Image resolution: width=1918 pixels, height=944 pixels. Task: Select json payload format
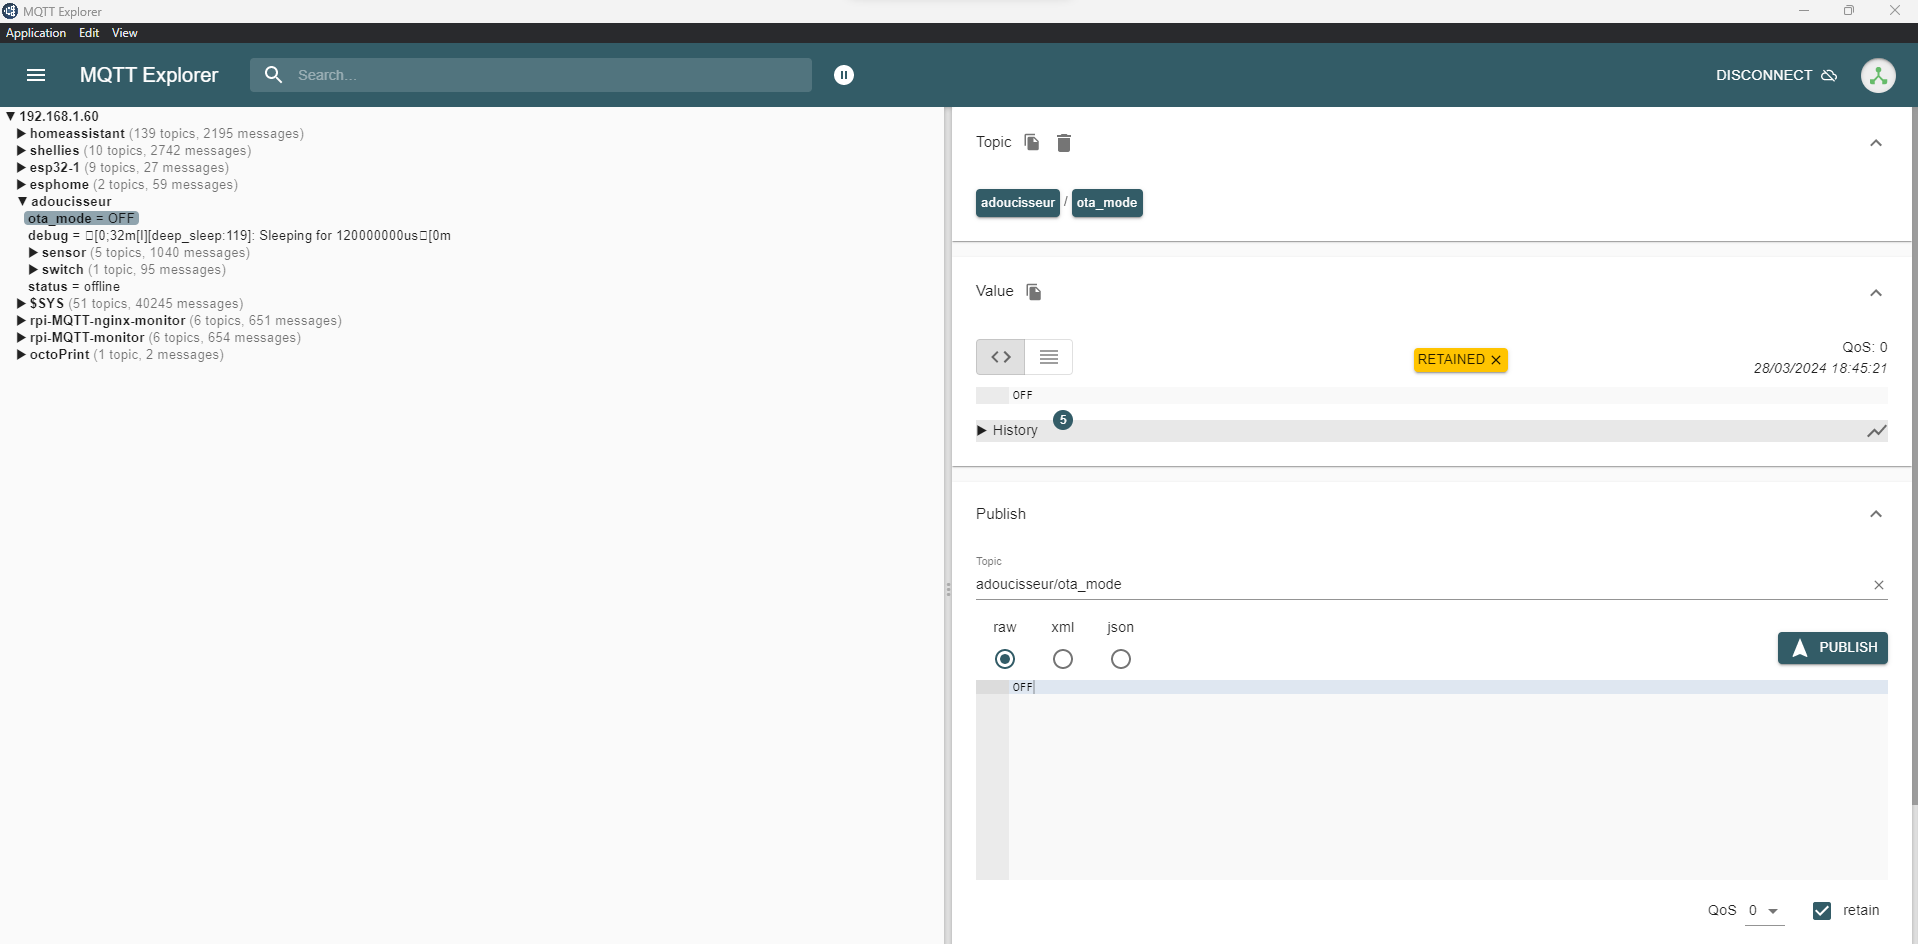[x=1121, y=659]
